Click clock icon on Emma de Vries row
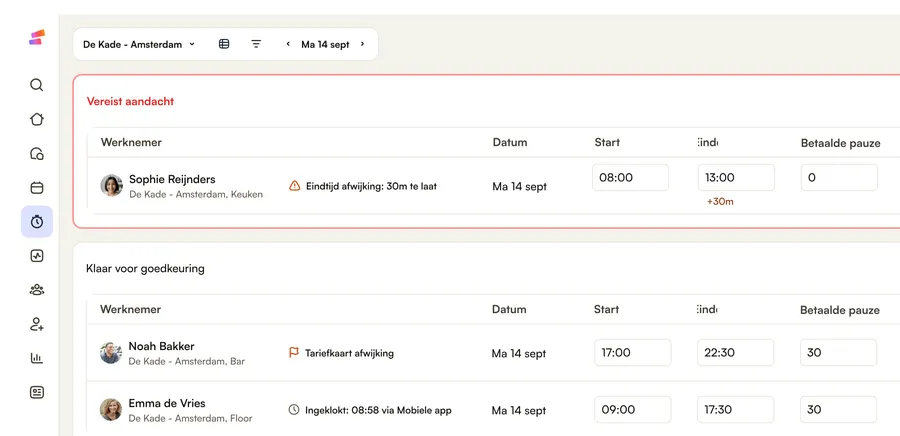Screen dimensions: 900x436 pyautogui.click(x=294, y=410)
